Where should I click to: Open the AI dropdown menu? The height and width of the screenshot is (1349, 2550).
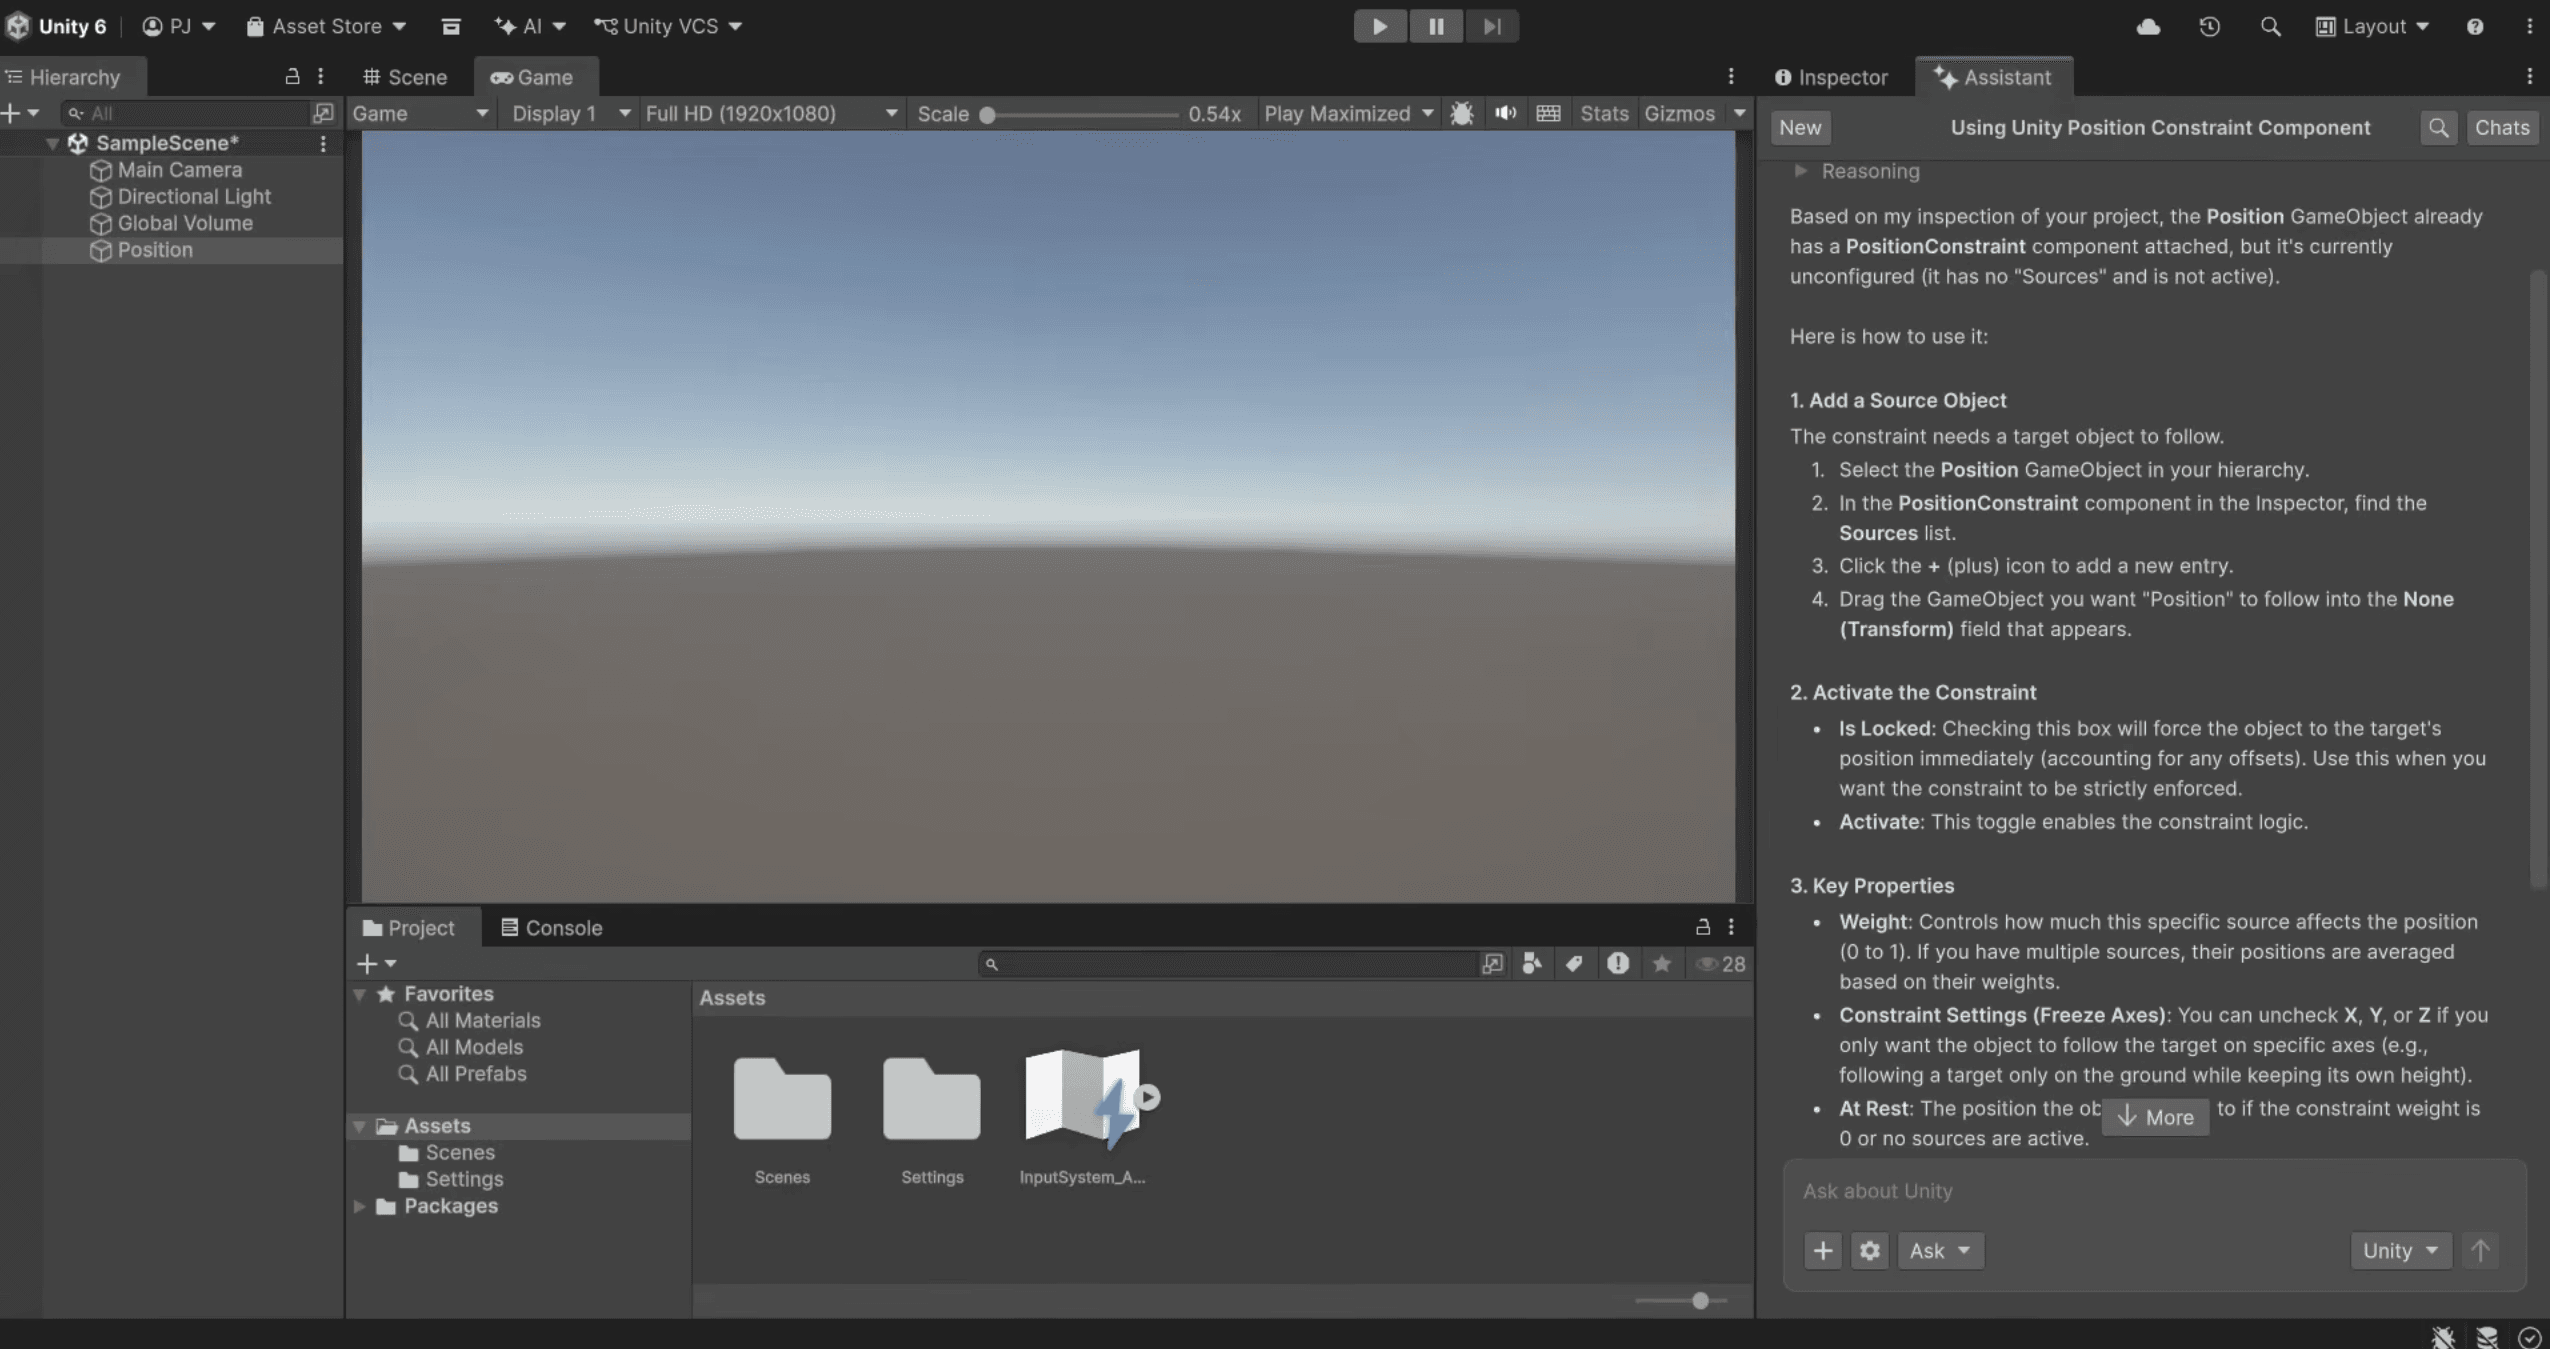[x=530, y=27]
